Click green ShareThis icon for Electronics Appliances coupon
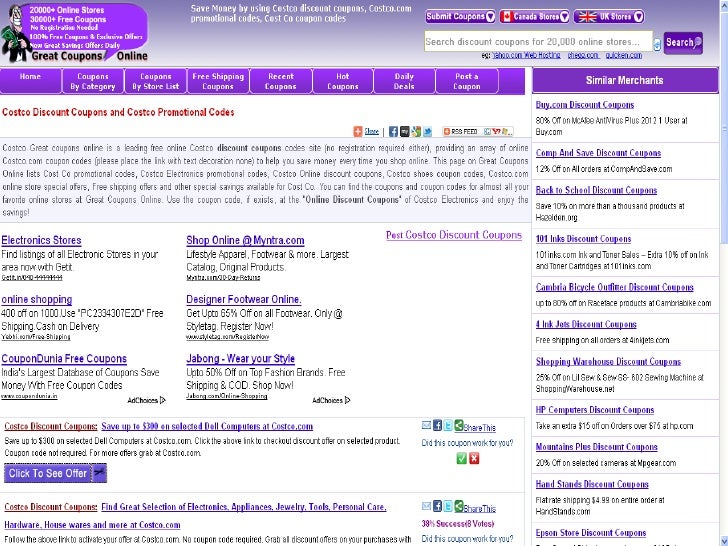Image resolution: width=728 pixels, height=546 pixels. (459, 506)
